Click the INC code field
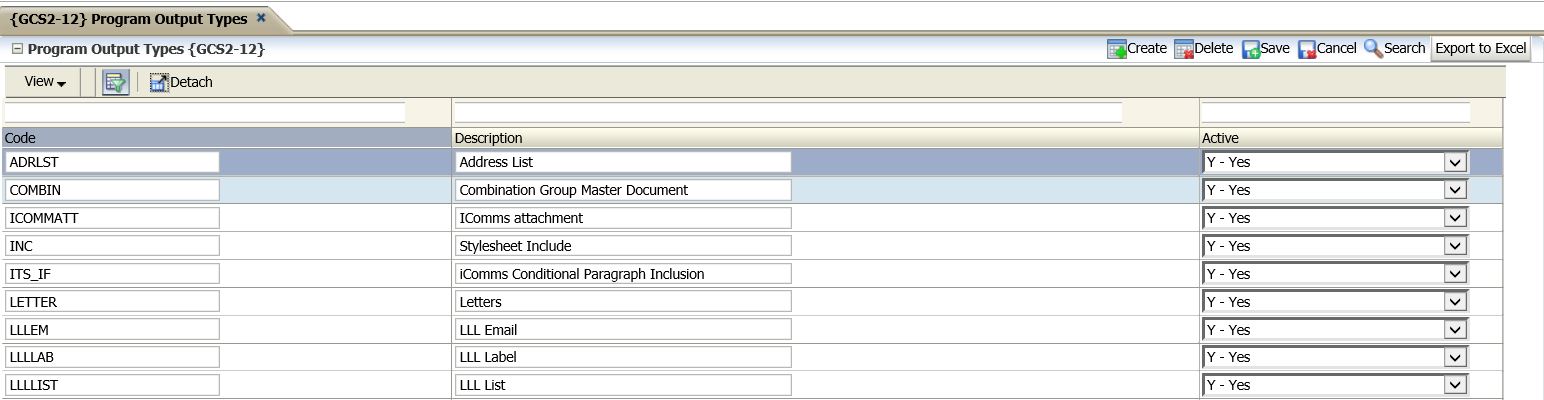The image size is (1544, 400). coord(112,246)
